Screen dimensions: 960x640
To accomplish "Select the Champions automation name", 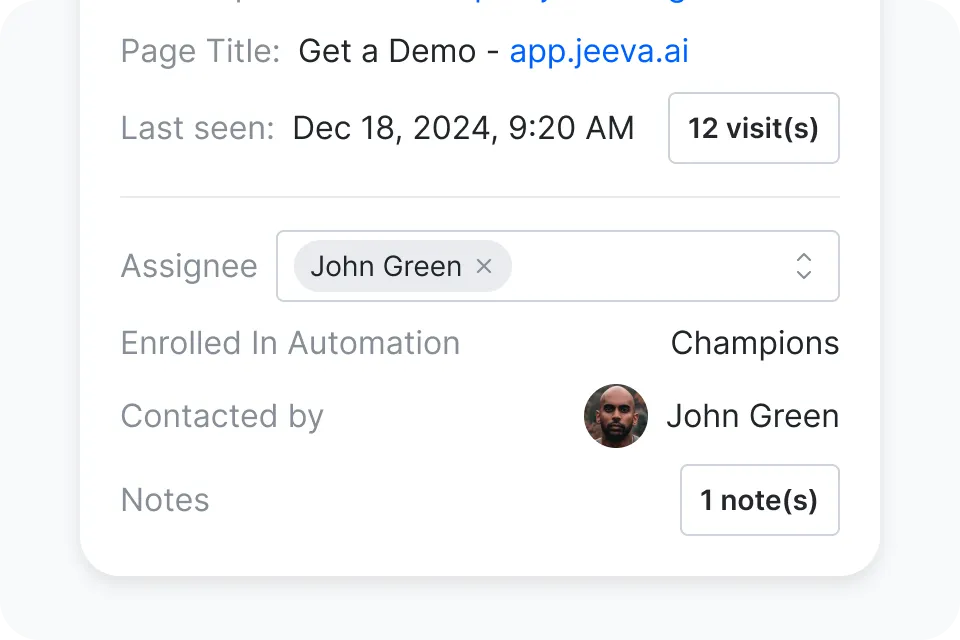I will [x=755, y=343].
